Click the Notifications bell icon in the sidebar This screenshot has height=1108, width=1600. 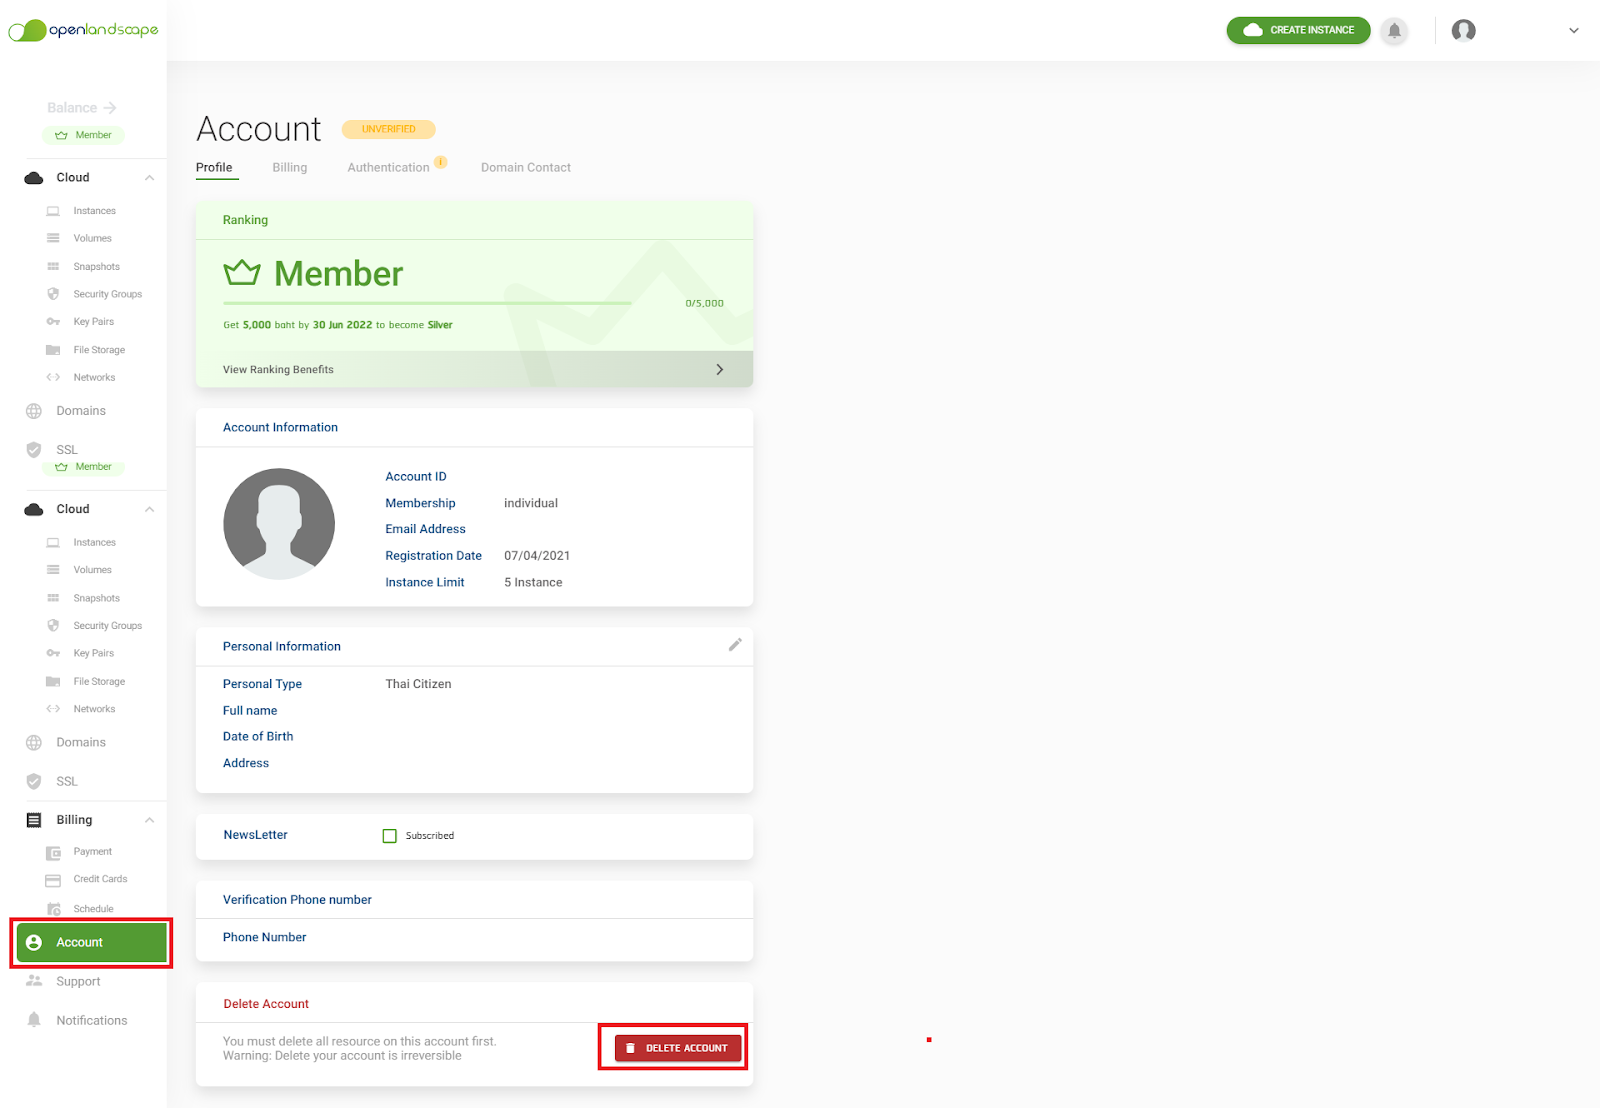point(34,1020)
